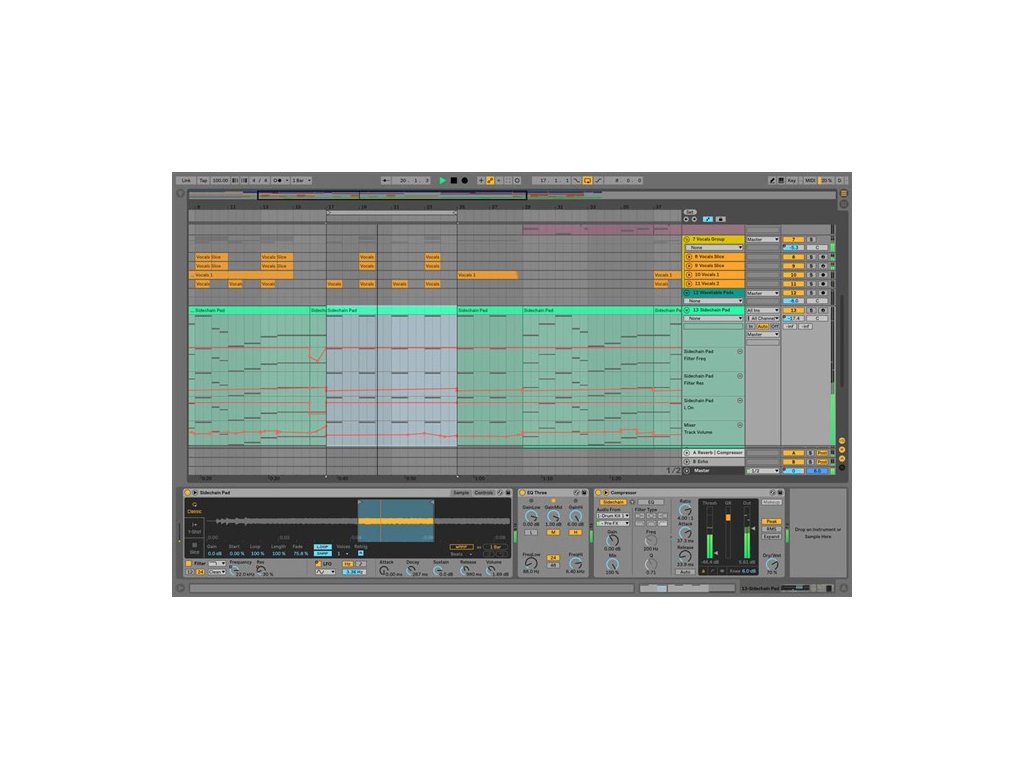Toggle Post button on return track A
Screen dimensions: 1024x768
[822, 453]
